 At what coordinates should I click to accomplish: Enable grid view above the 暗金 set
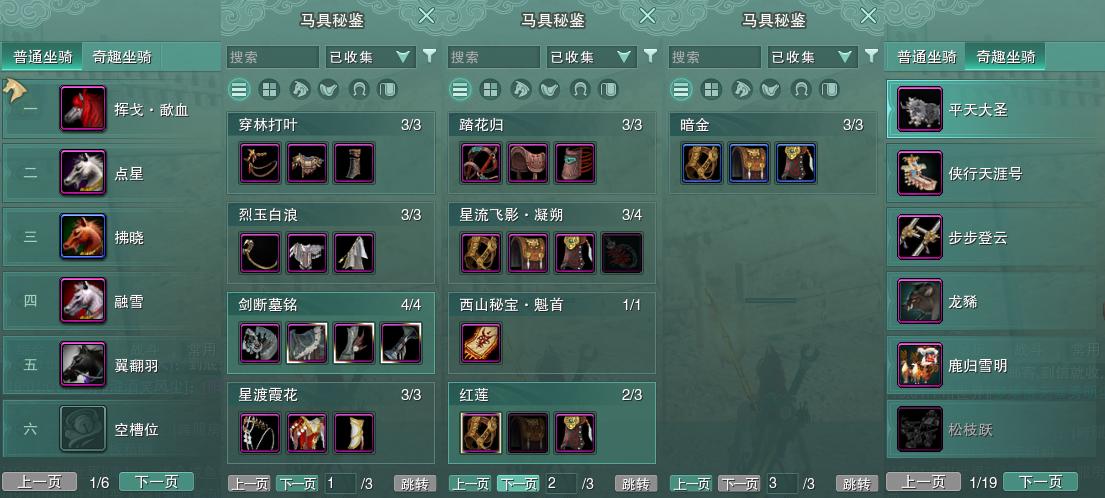711,89
